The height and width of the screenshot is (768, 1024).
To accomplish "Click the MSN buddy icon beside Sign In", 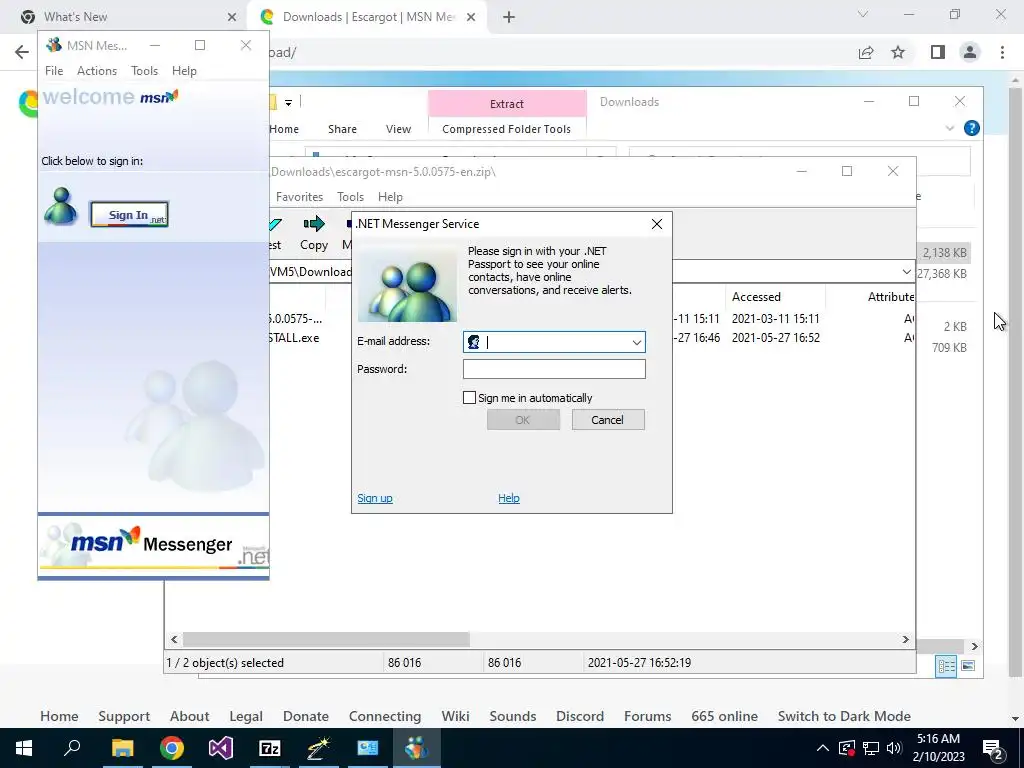I will pos(61,206).
